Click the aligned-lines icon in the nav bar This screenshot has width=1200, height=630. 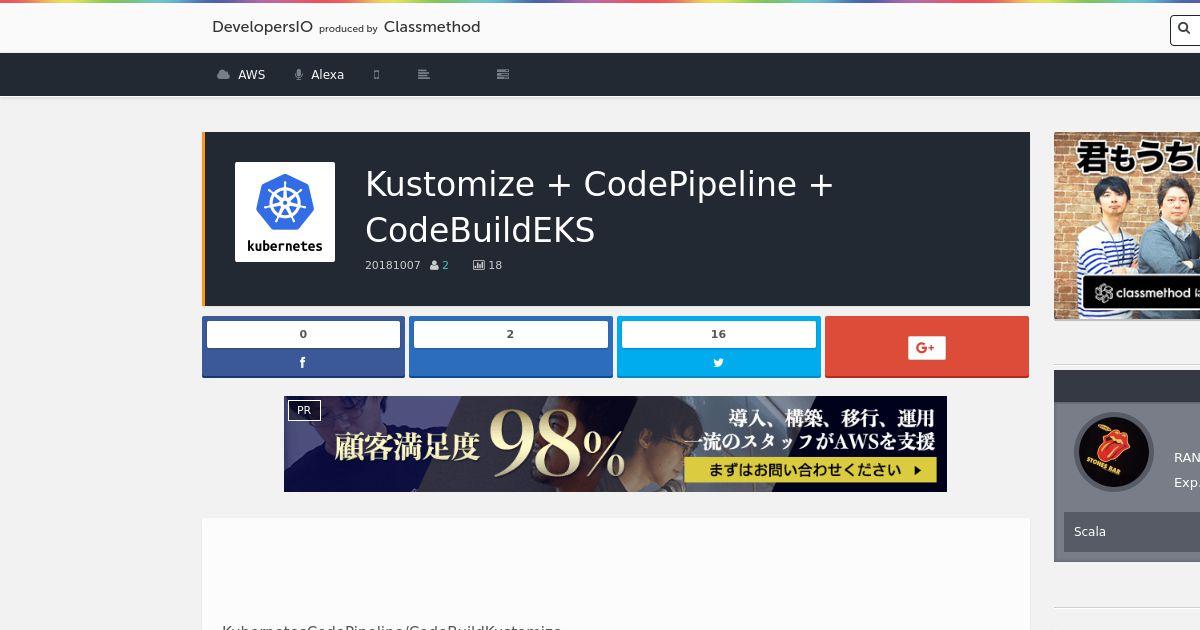pos(424,75)
